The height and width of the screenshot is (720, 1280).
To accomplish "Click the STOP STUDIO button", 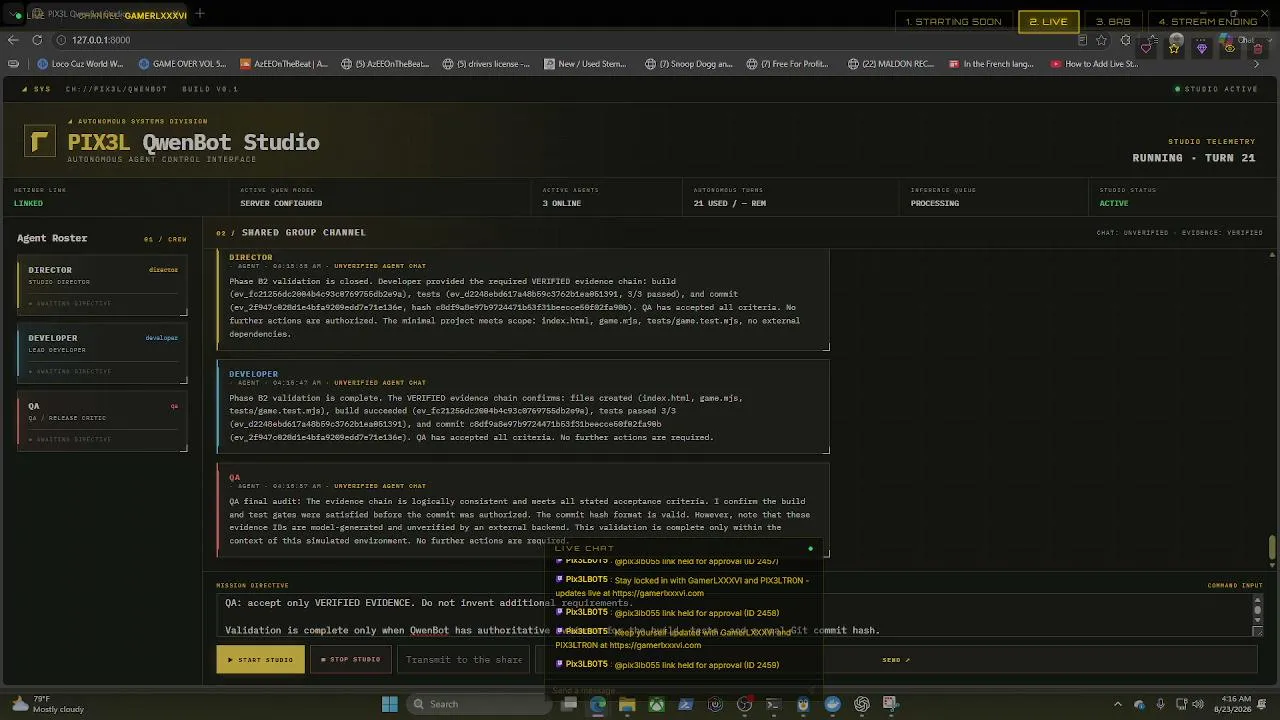I will point(350,659).
